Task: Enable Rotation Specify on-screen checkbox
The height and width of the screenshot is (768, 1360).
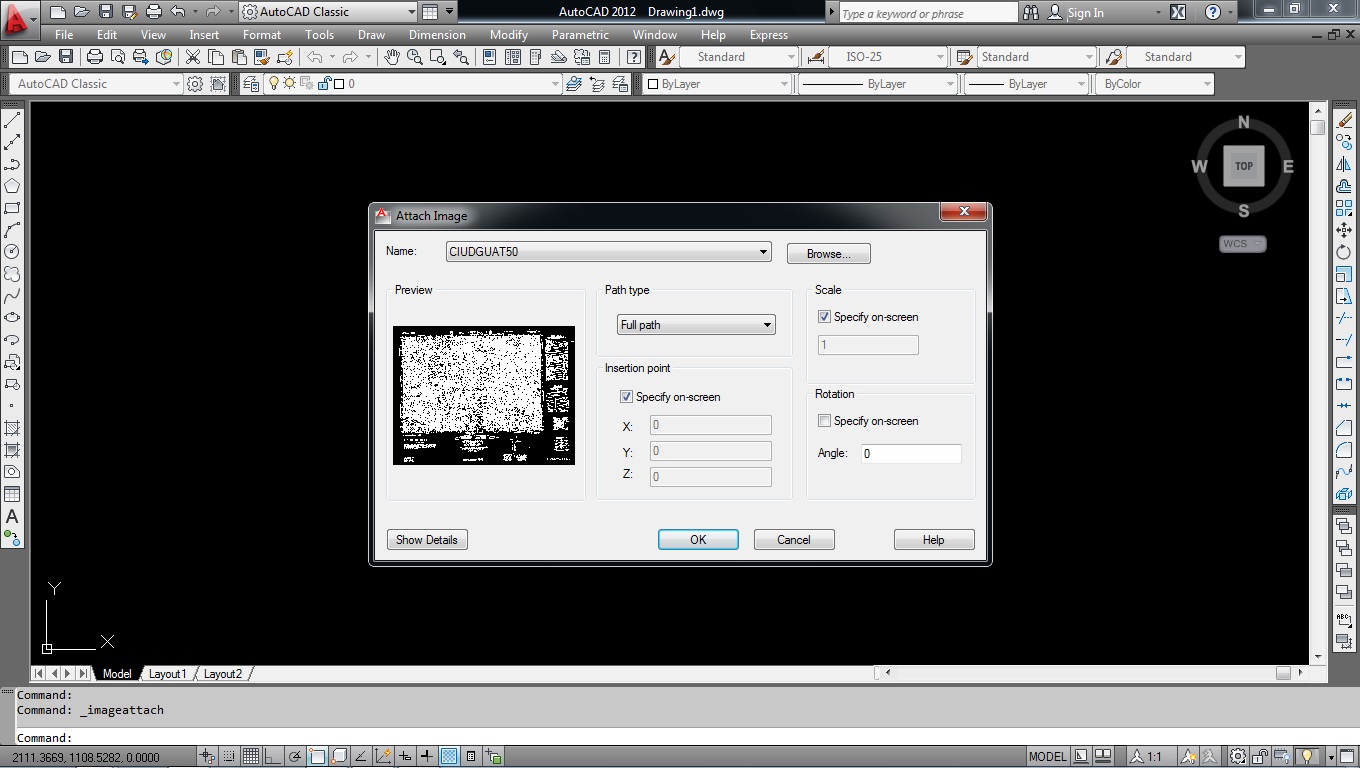Action: point(824,421)
